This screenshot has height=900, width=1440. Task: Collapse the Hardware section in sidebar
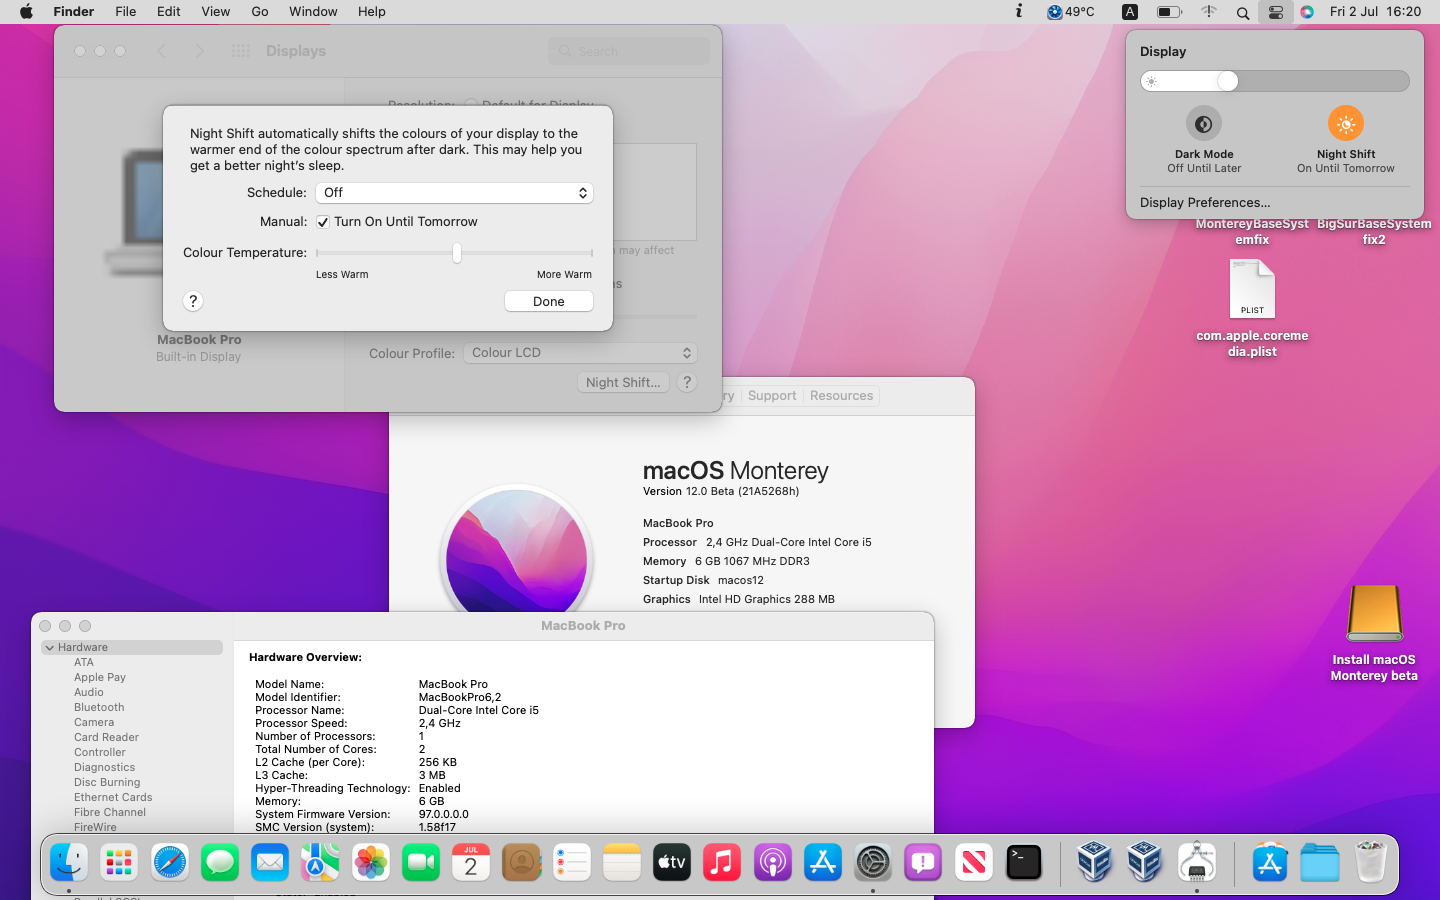pyautogui.click(x=50, y=648)
